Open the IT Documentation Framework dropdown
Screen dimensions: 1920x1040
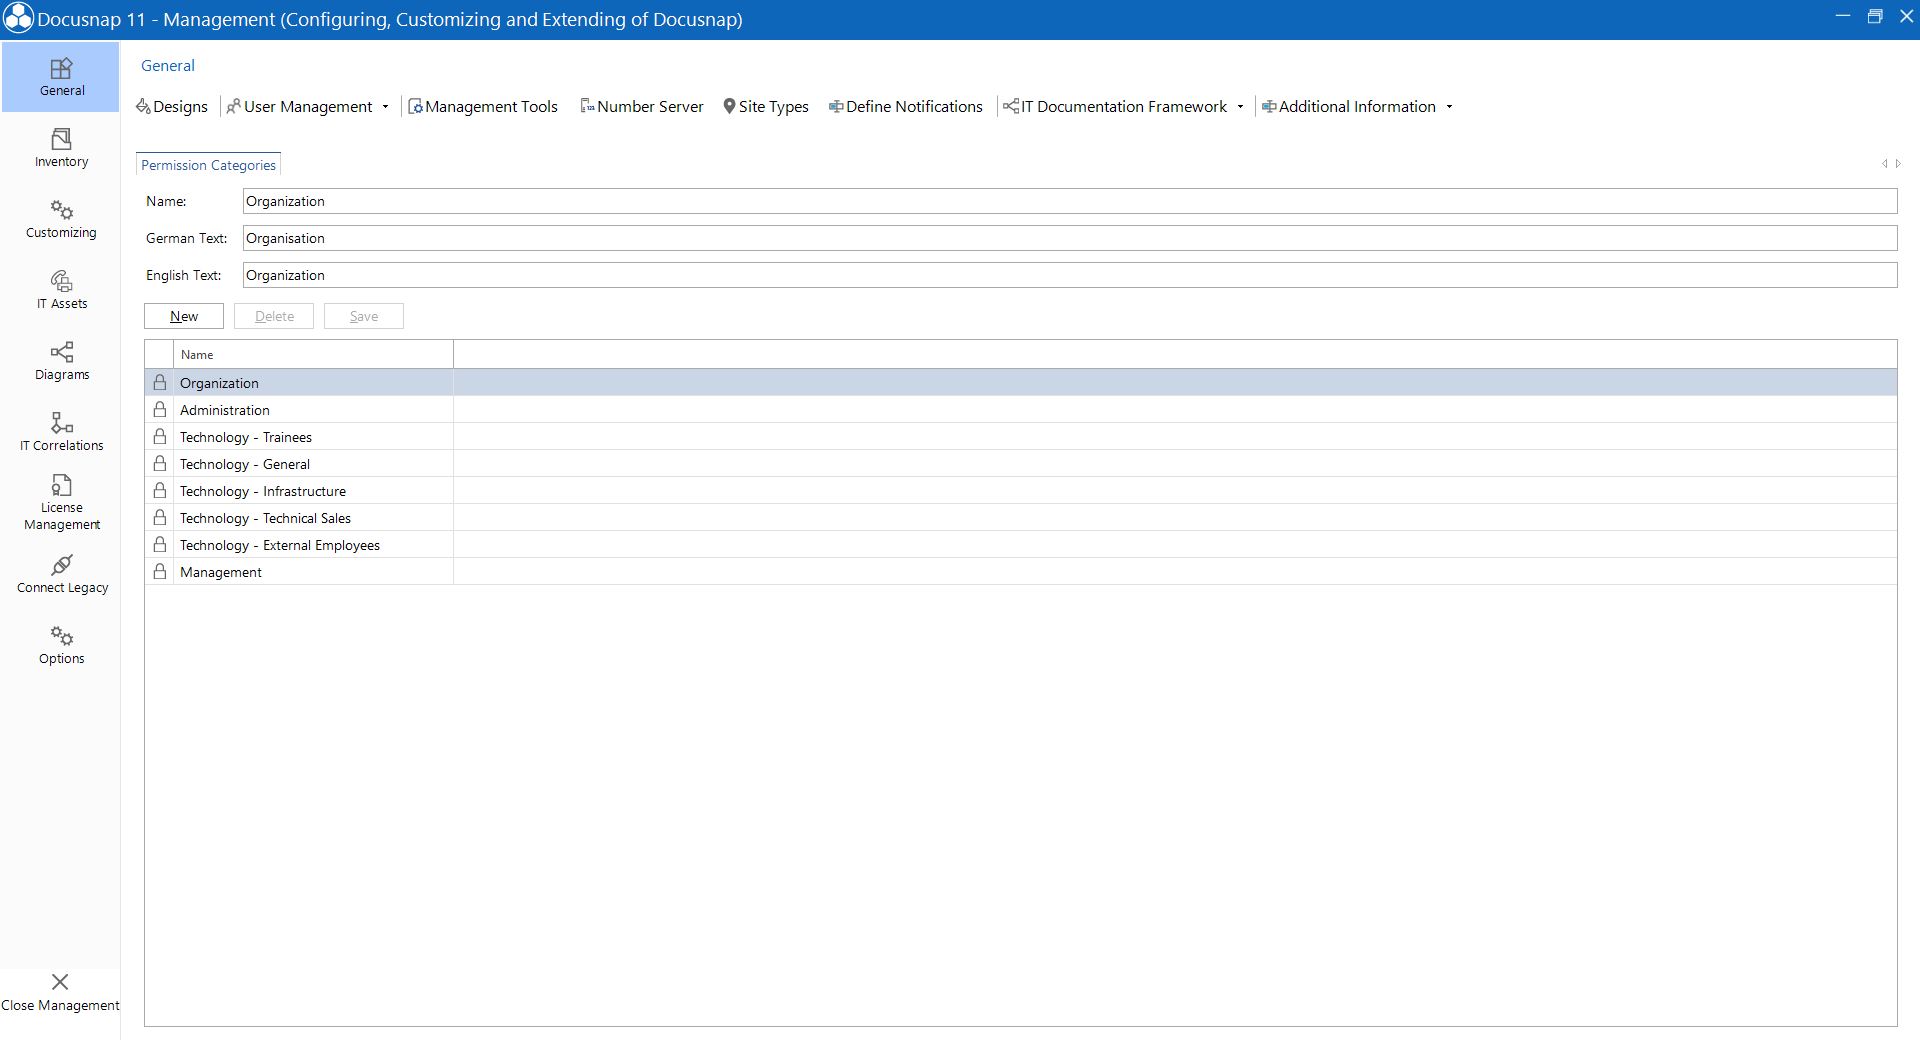(x=1241, y=106)
